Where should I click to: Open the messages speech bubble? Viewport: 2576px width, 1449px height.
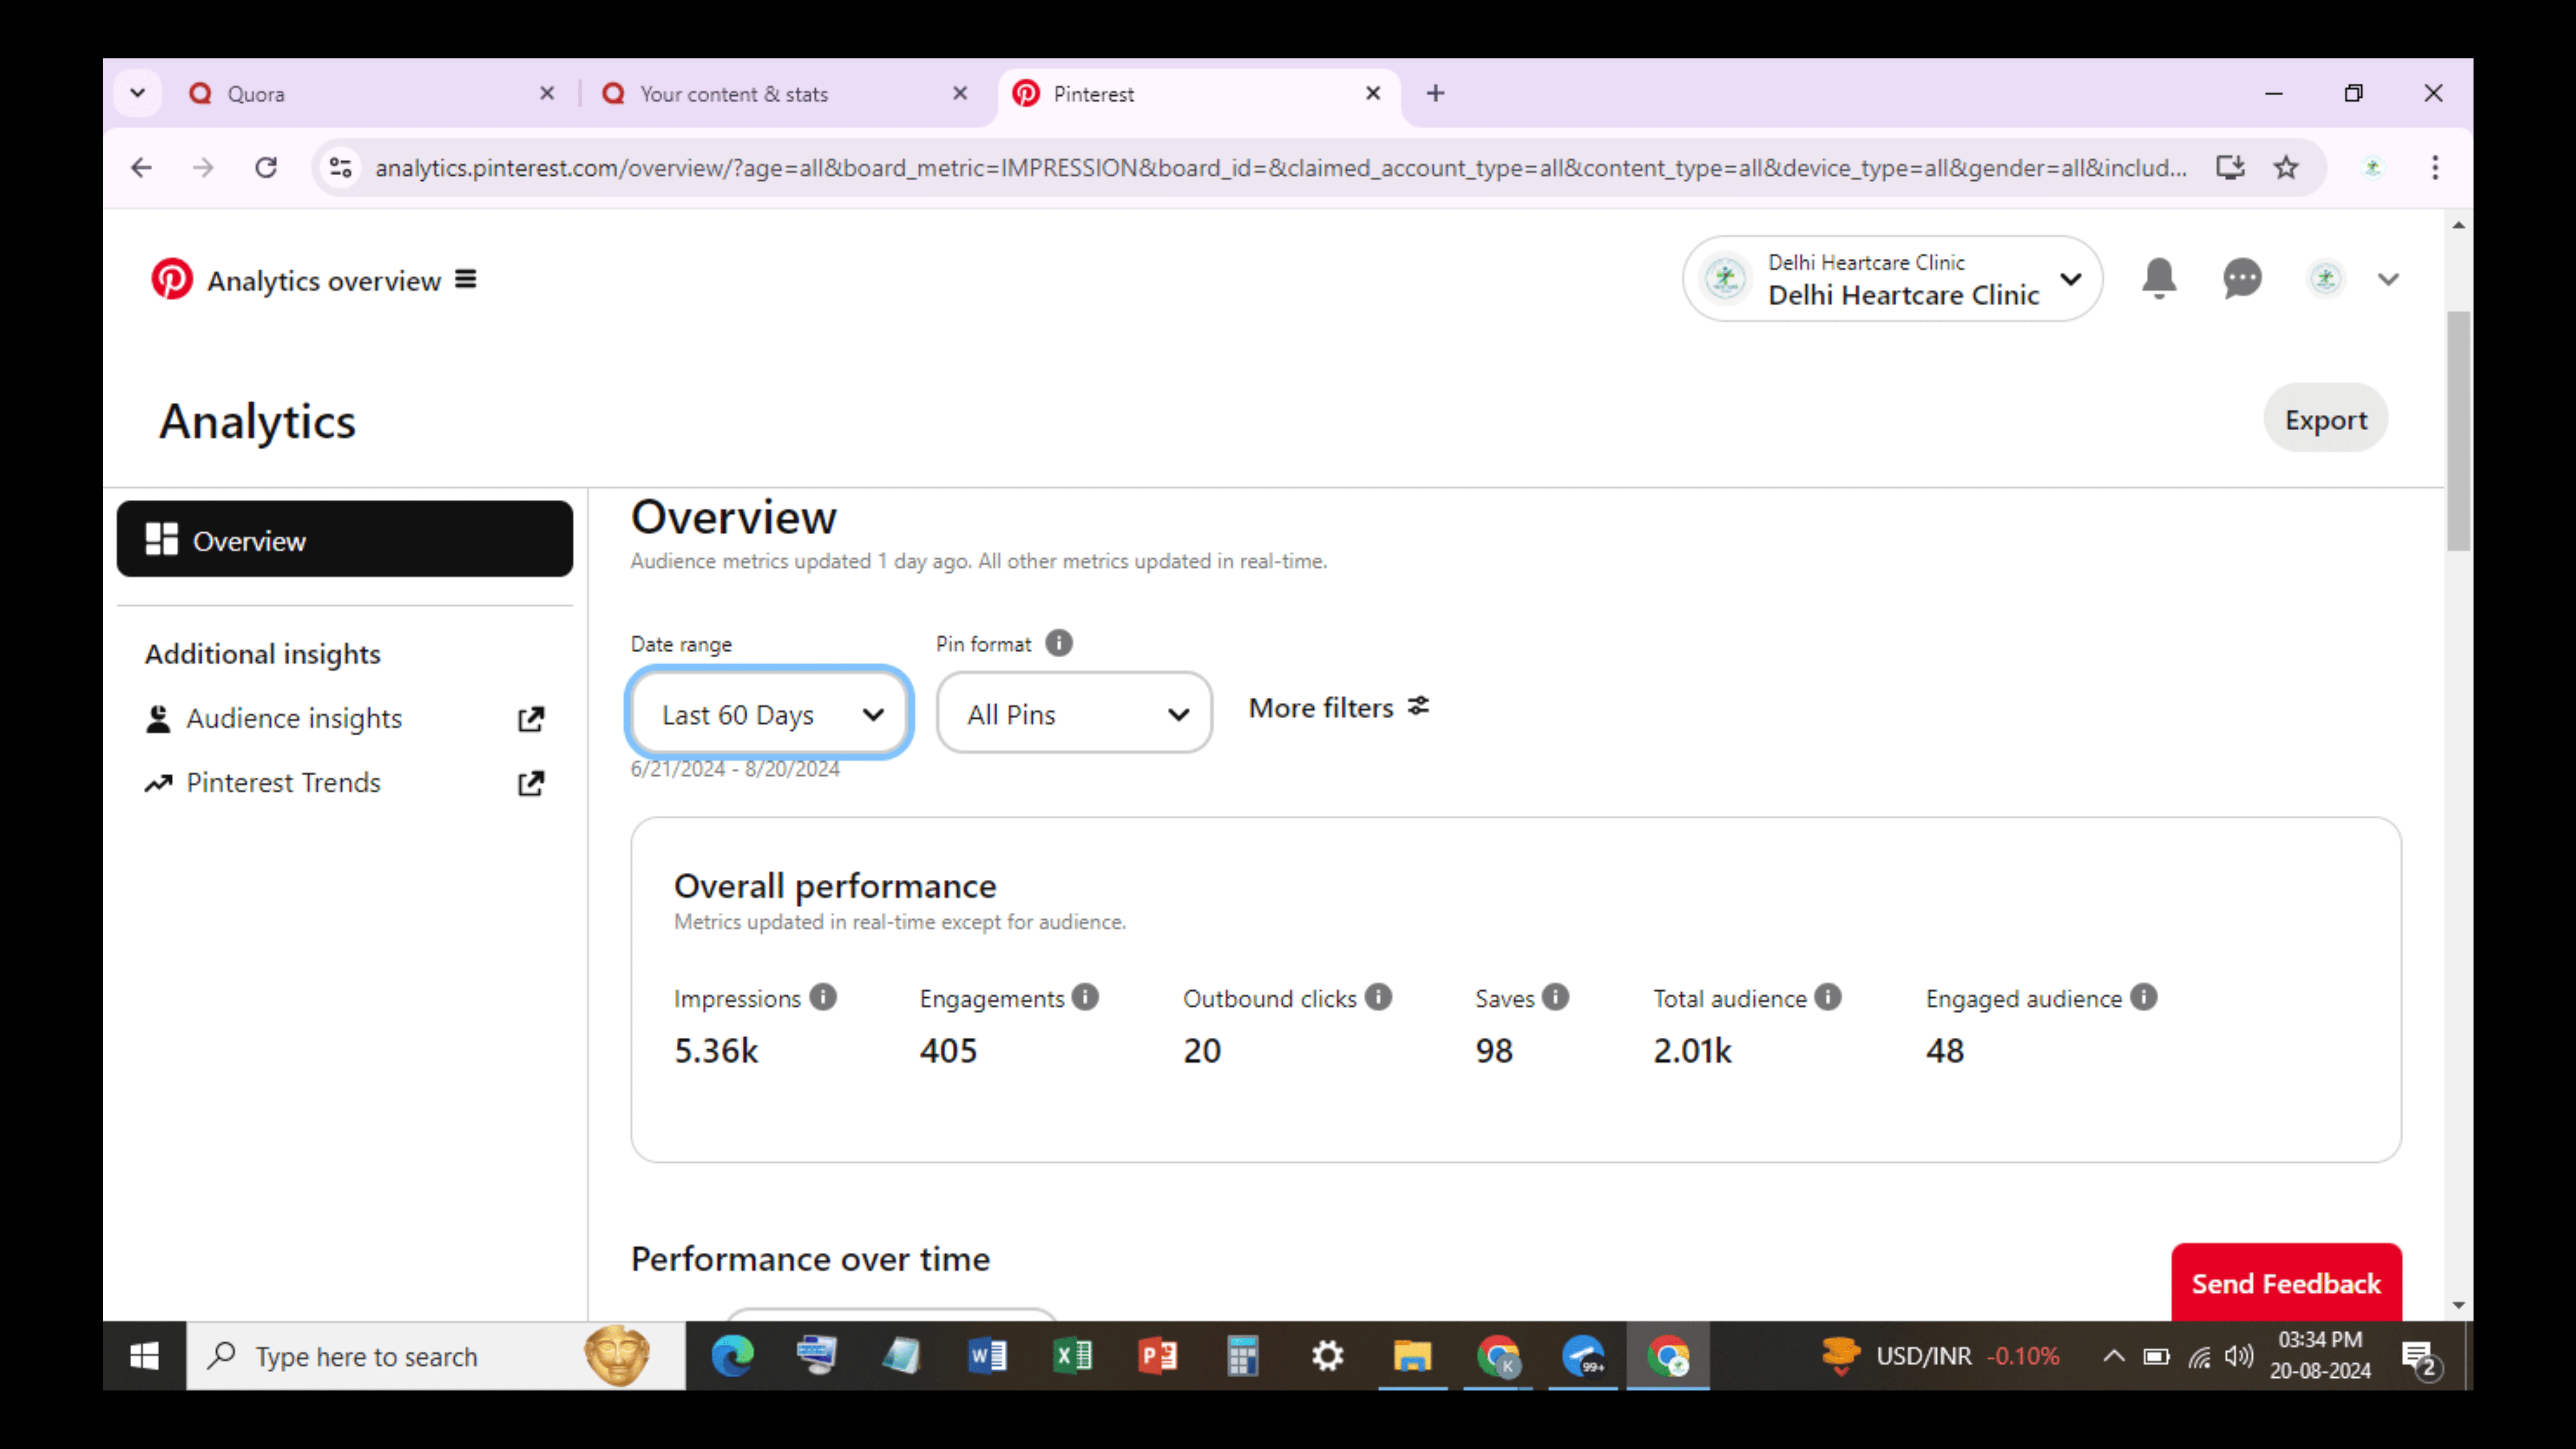[2242, 279]
